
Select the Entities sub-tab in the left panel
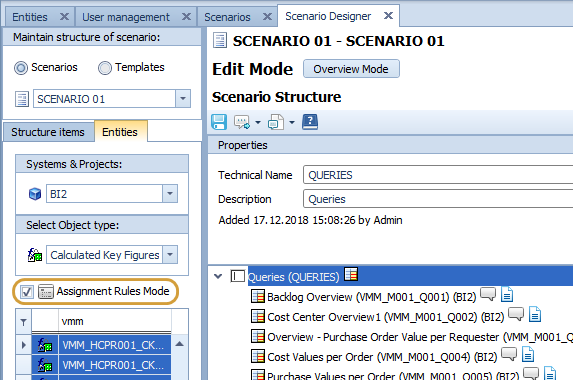point(120,132)
